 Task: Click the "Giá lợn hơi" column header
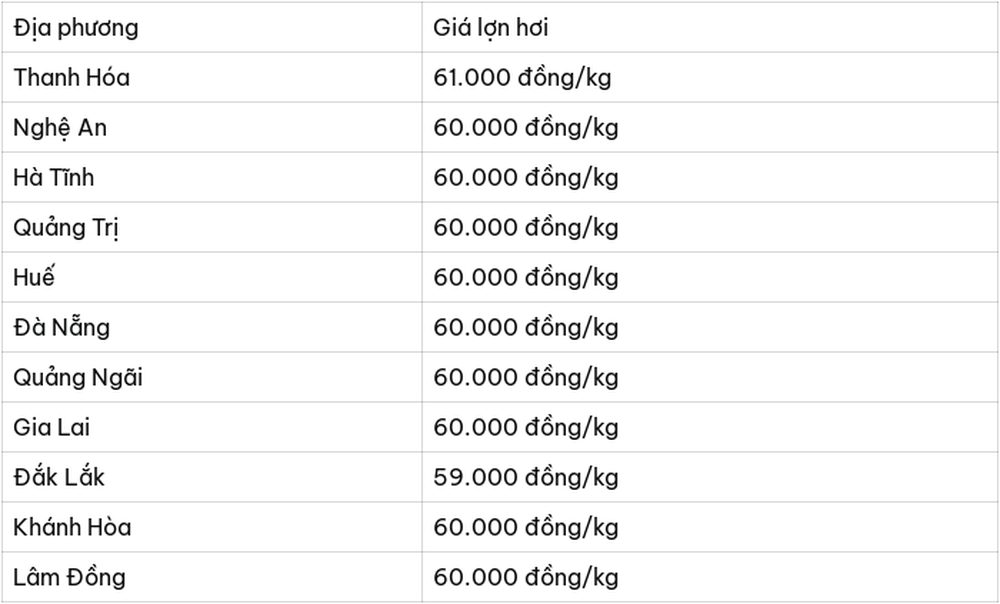coord(710,27)
